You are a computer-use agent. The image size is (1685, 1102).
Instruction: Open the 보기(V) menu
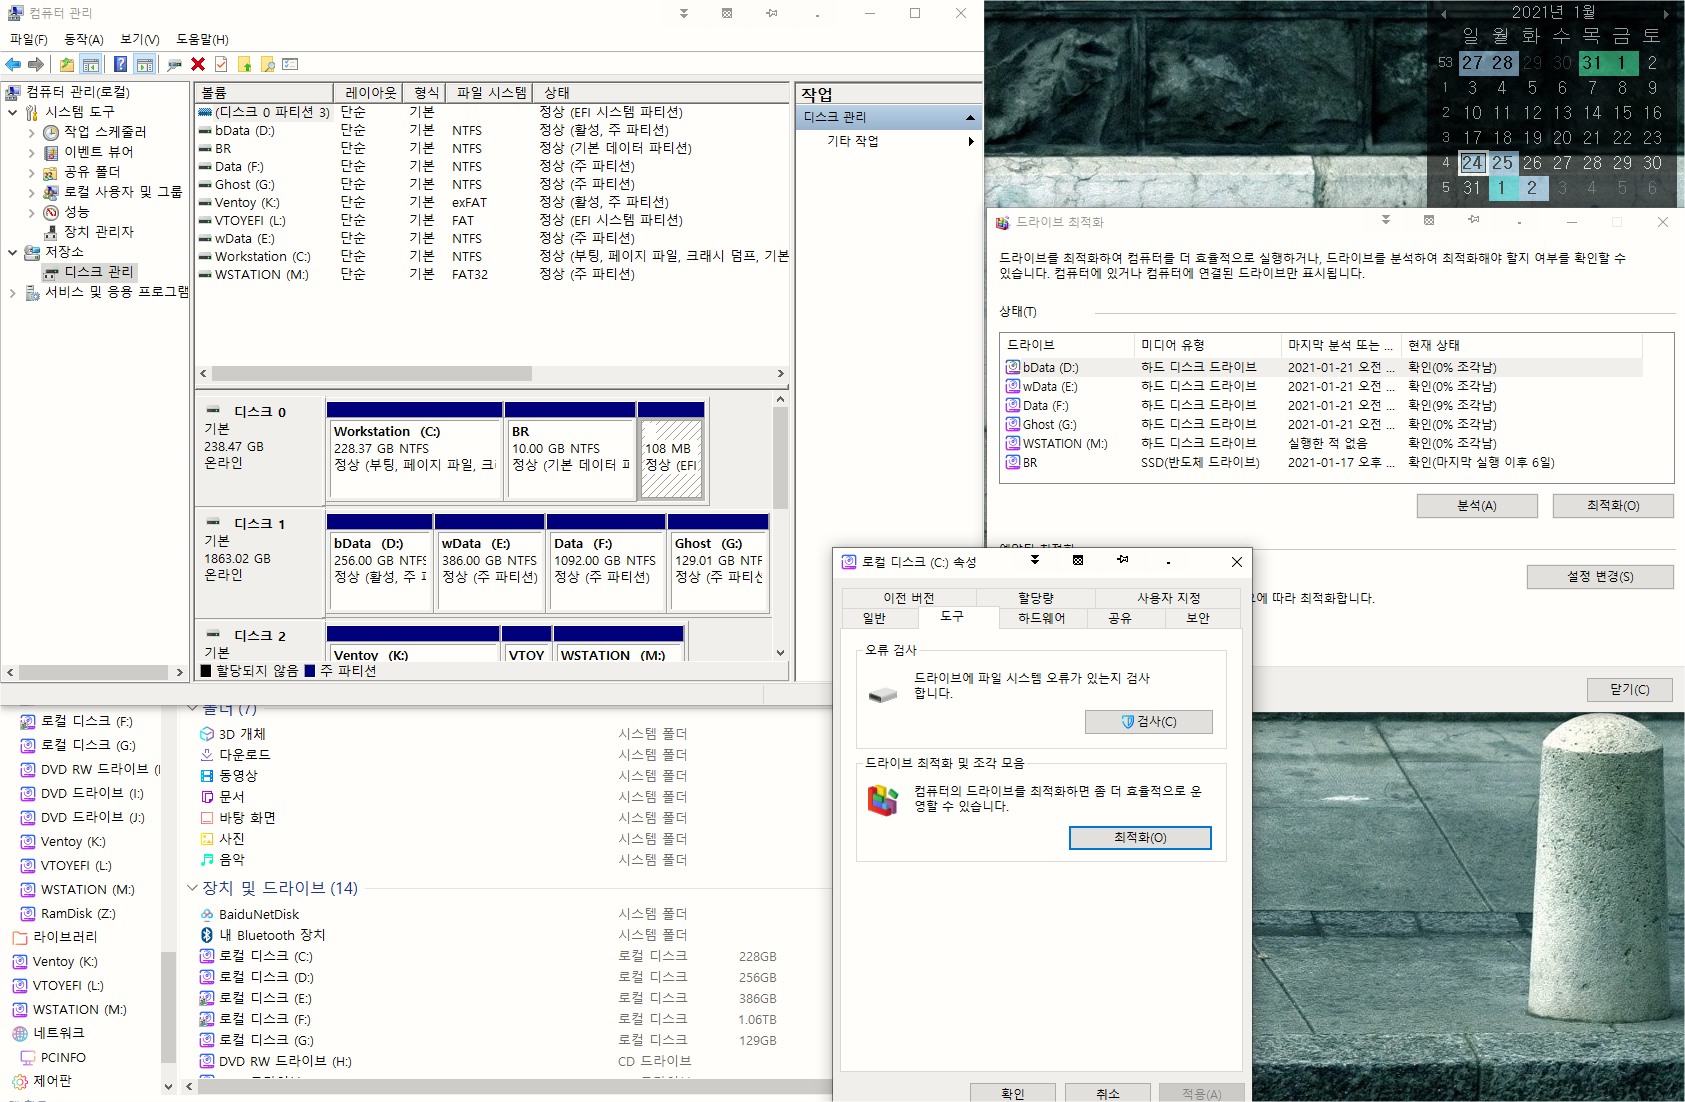pyautogui.click(x=140, y=39)
